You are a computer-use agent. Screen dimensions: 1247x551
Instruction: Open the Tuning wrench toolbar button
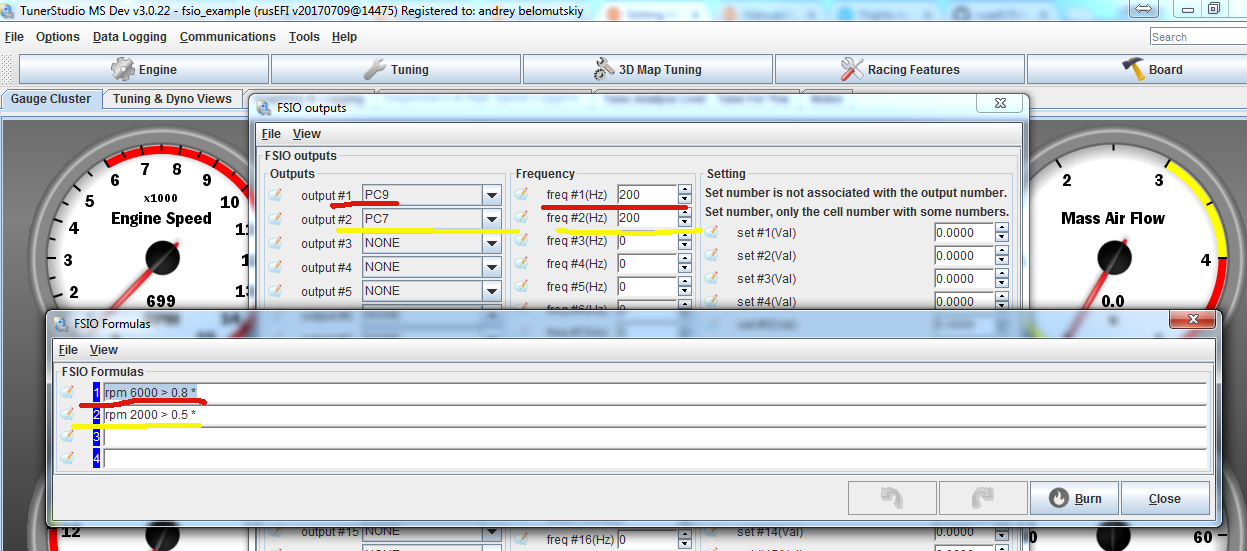(x=375, y=69)
